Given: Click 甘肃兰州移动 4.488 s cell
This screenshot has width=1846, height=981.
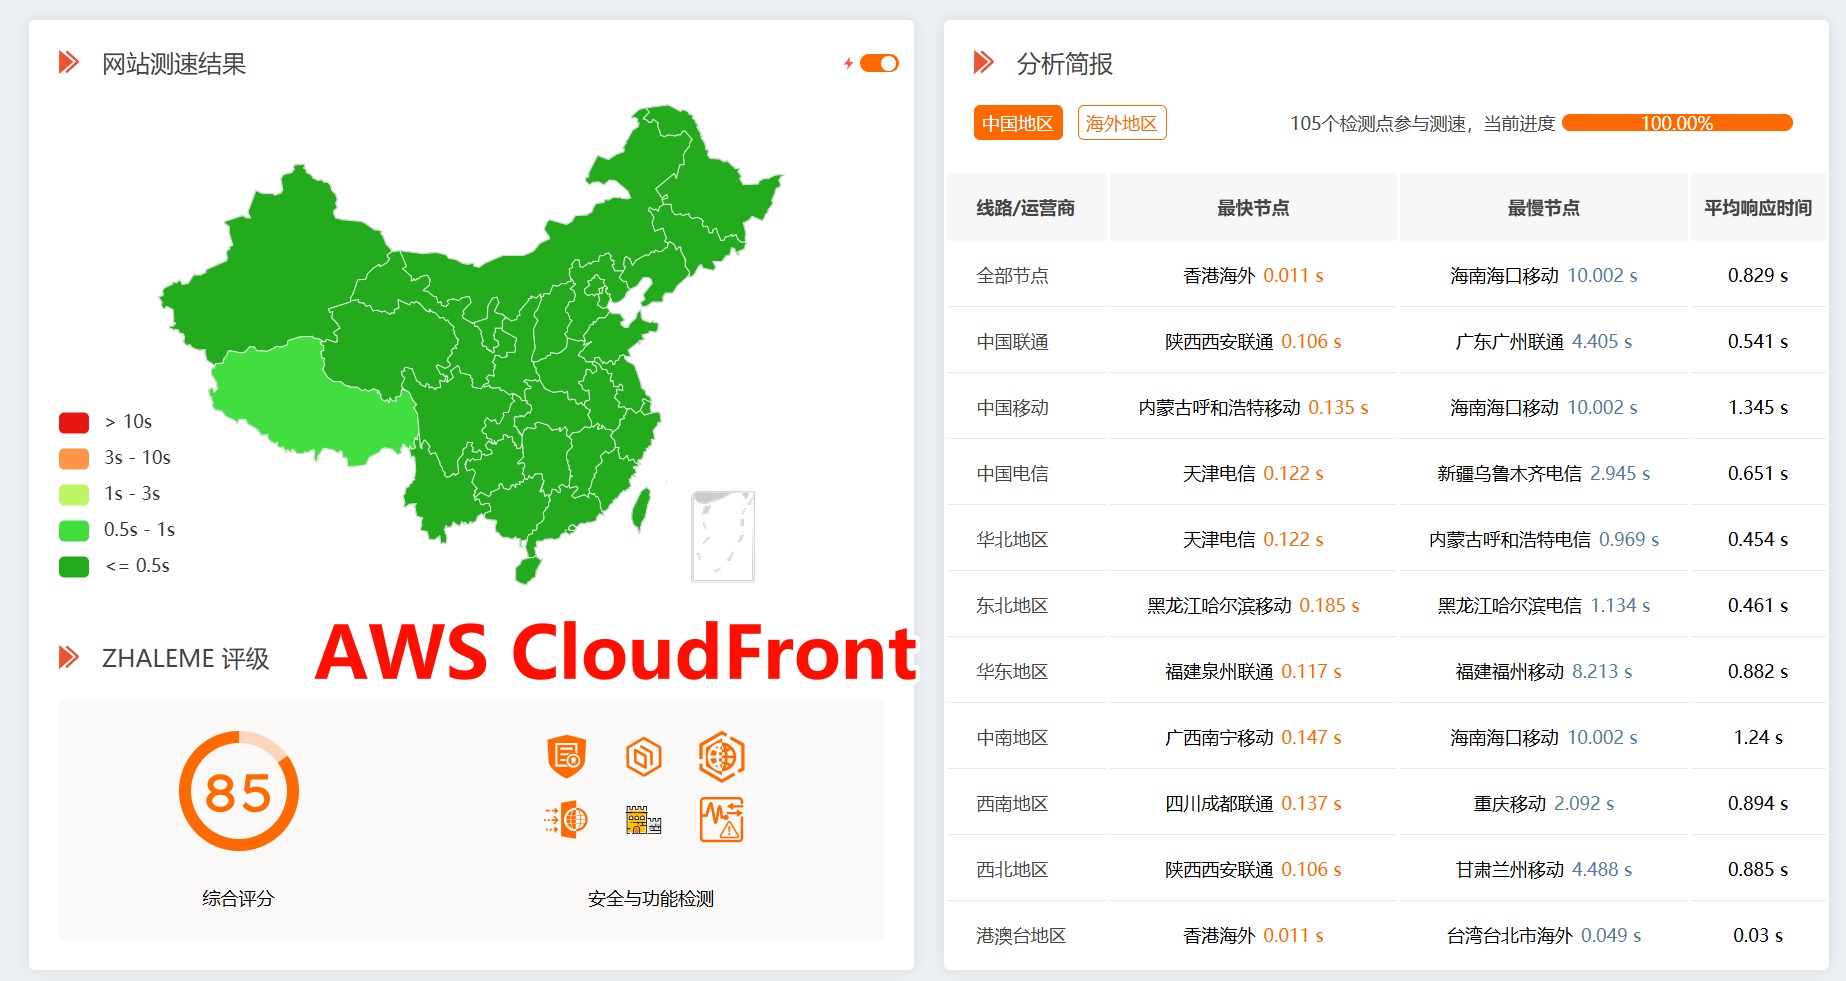Looking at the screenshot, I should [1544, 869].
